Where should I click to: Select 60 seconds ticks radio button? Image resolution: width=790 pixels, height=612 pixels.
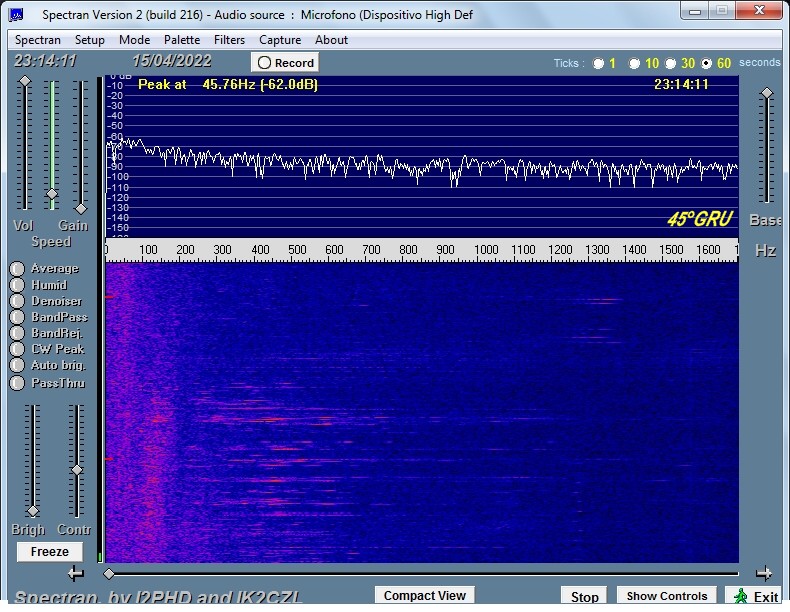(x=706, y=63)
